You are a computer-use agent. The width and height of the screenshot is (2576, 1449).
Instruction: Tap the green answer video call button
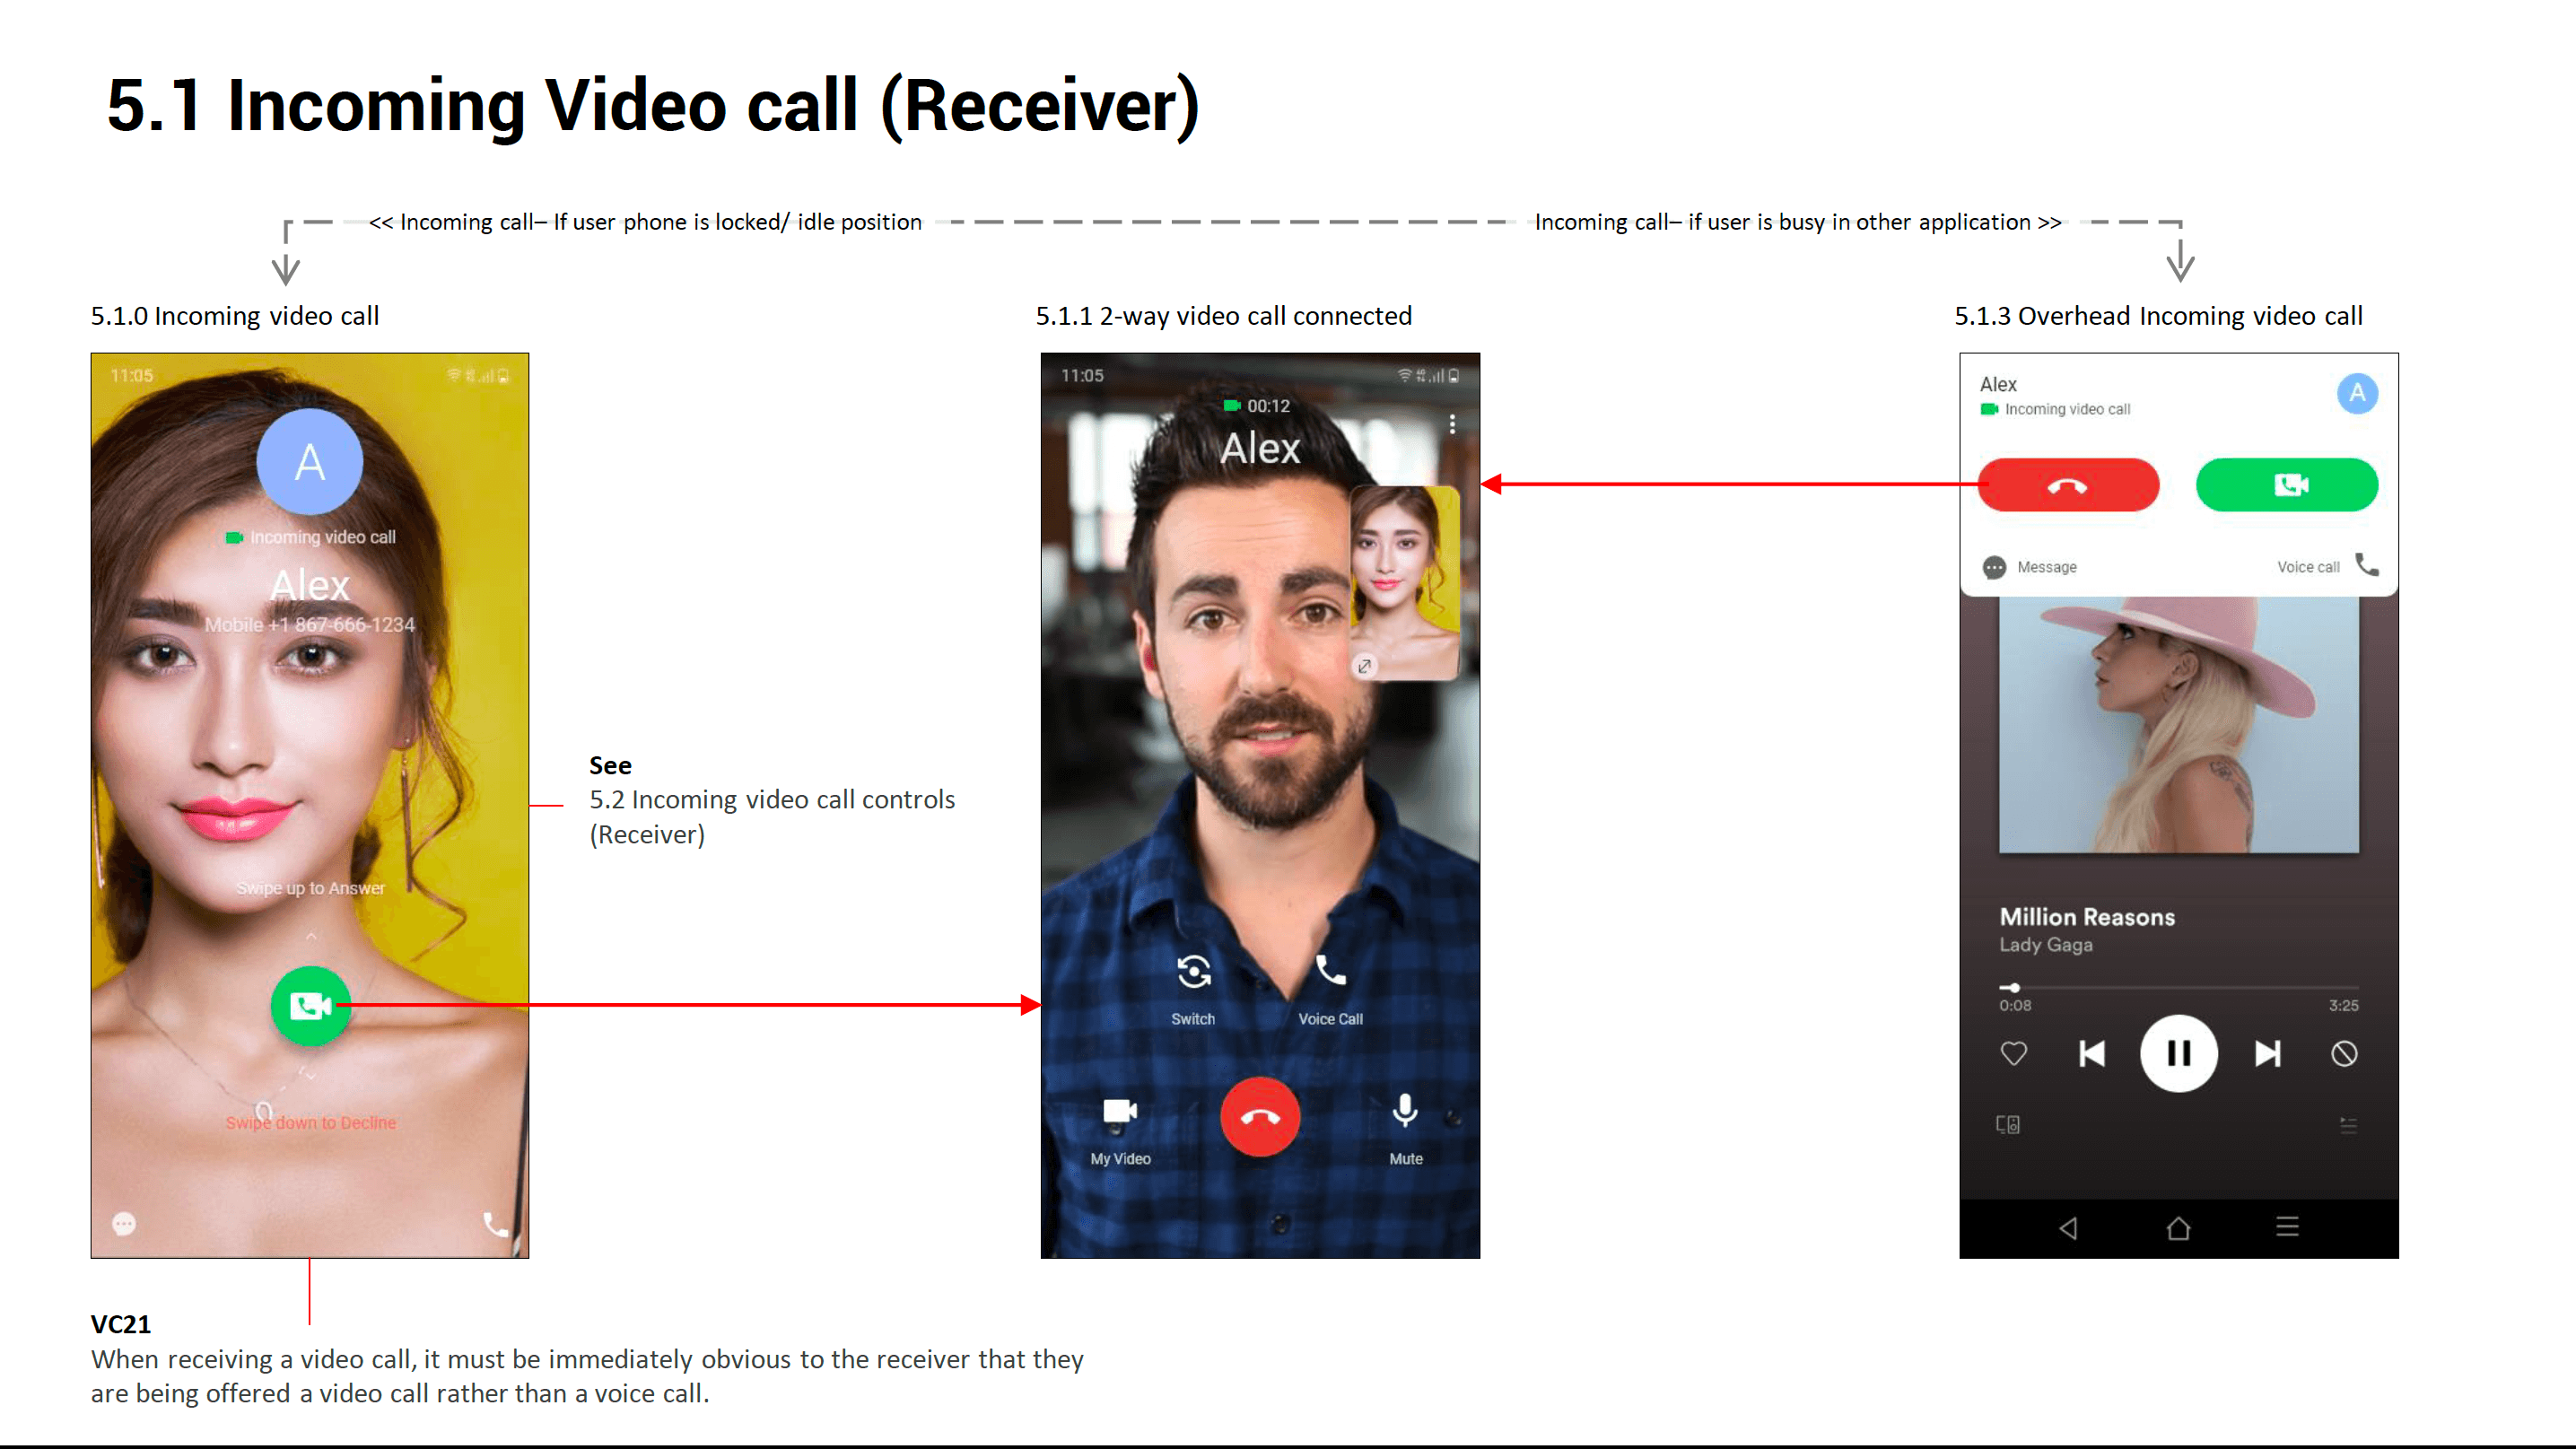coord(310,1005)
